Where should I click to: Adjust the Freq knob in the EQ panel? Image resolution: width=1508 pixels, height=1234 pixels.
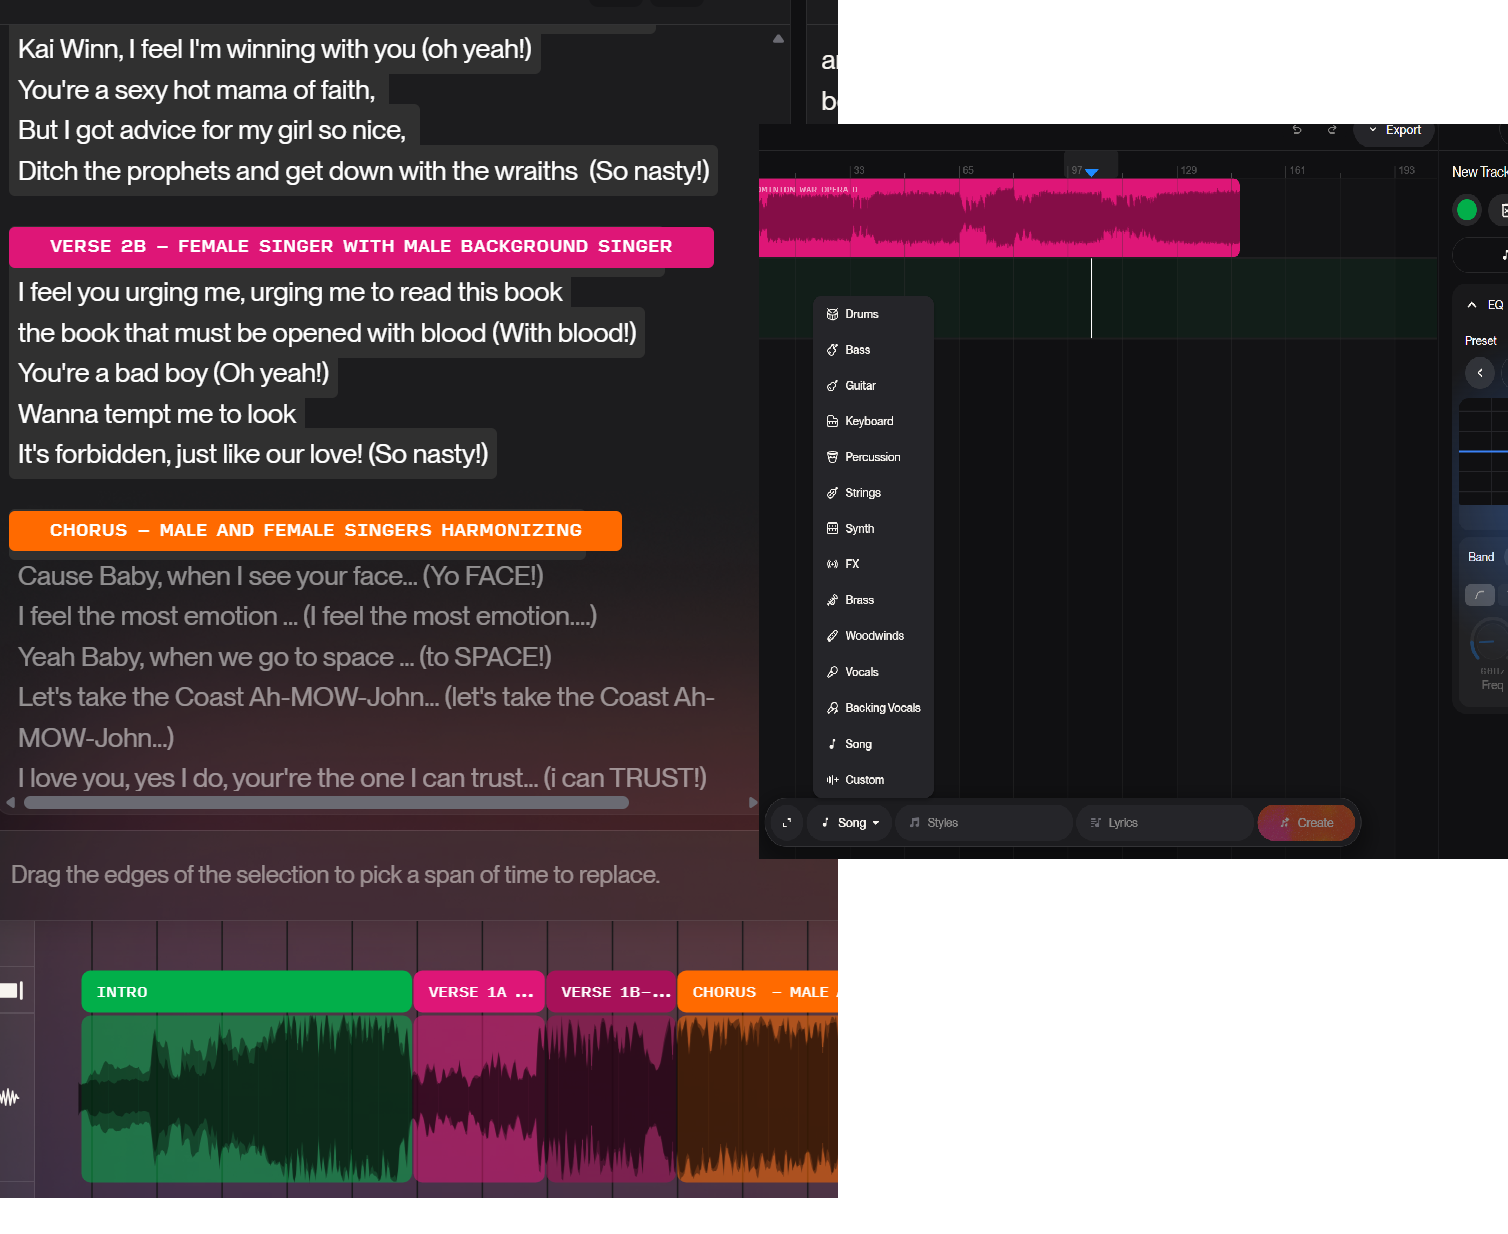[1488, 641]
